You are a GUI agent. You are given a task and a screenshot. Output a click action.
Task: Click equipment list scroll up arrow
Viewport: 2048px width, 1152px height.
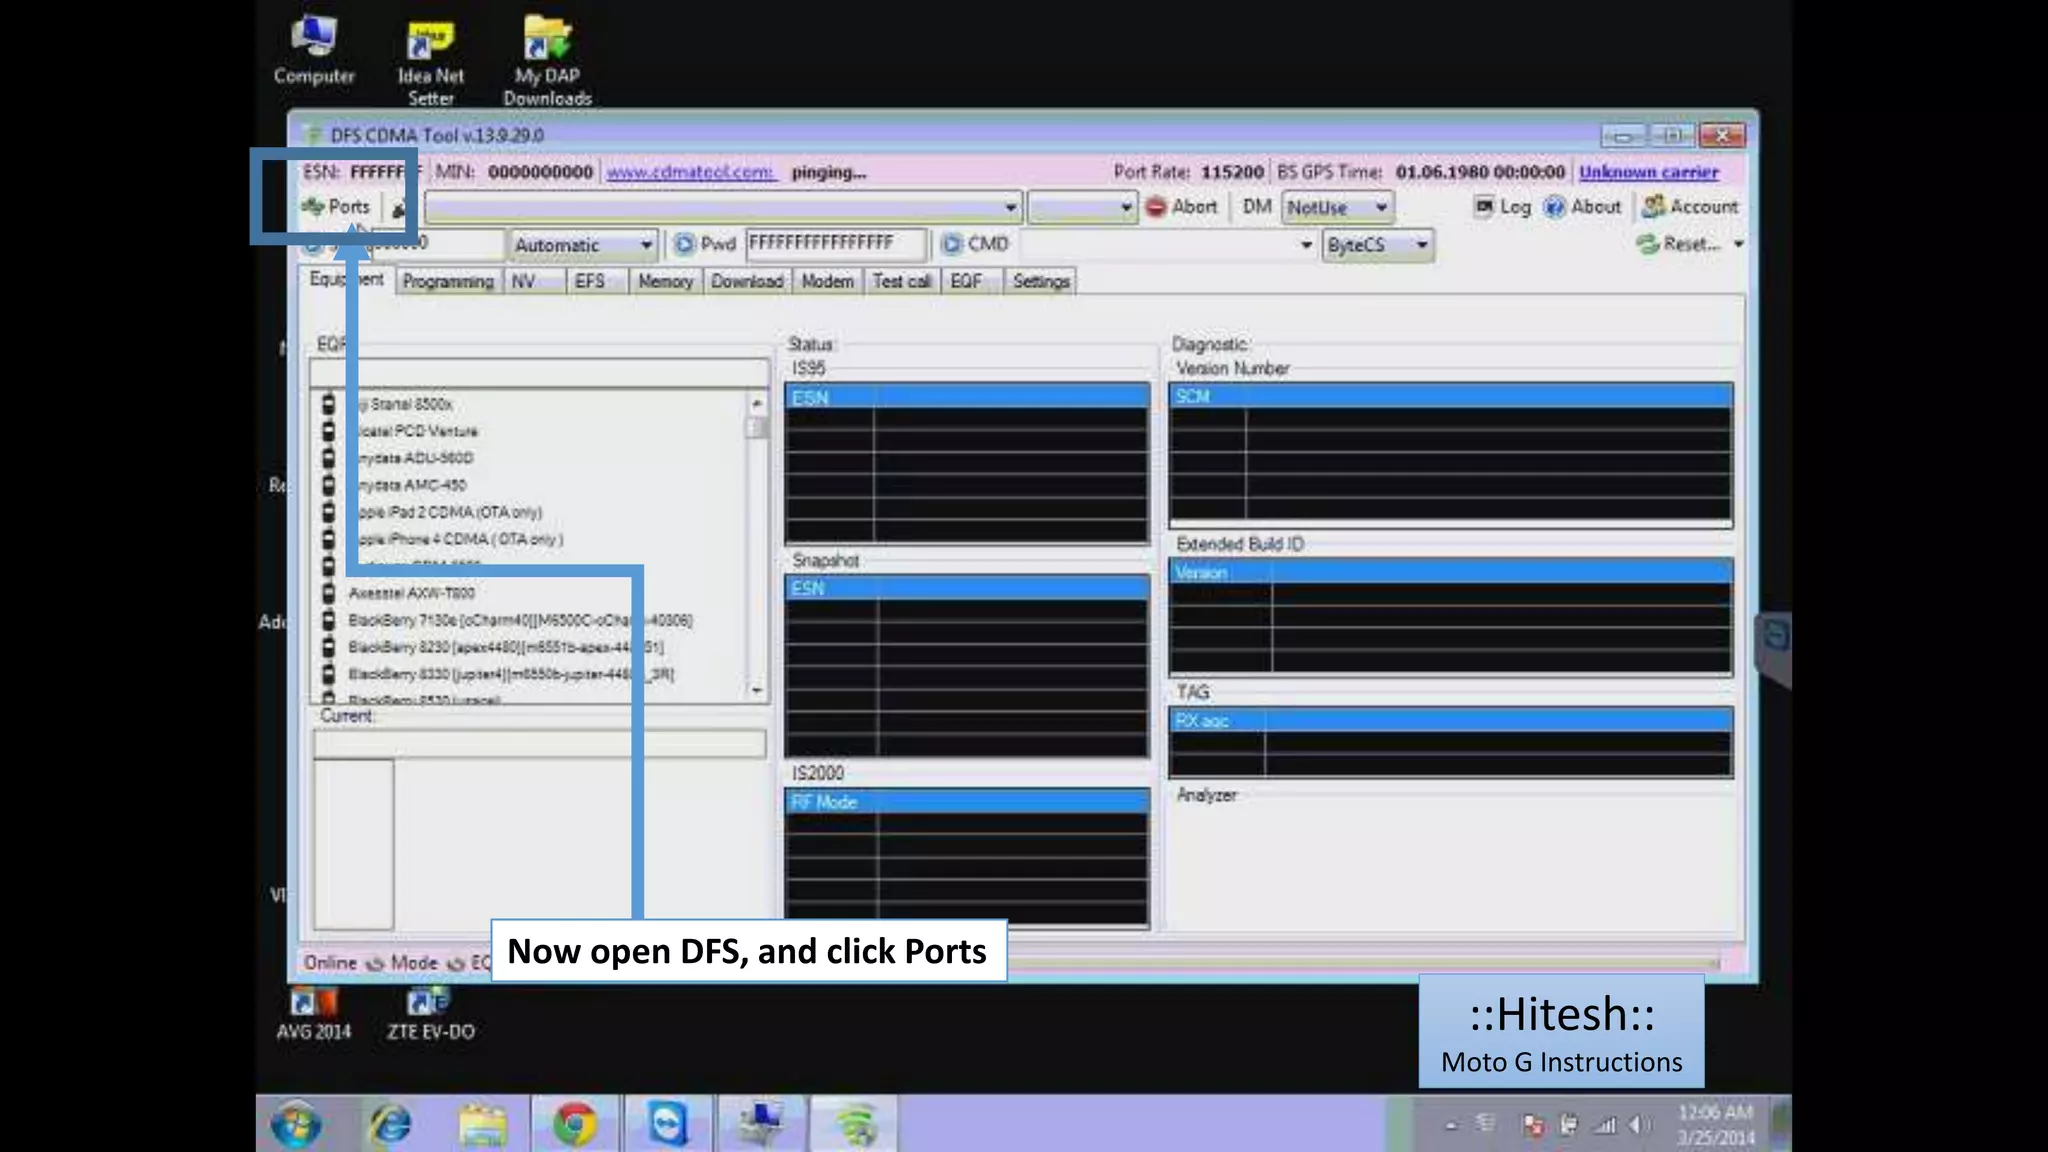coord(757,403)
